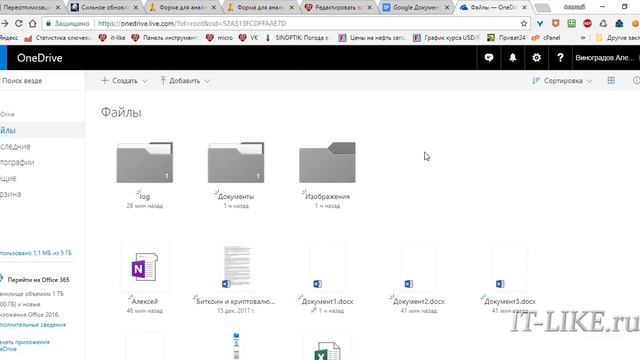Viewport: 640px width, 360px height.
Task: Click Перейти на Office 365
Action: 38,280
